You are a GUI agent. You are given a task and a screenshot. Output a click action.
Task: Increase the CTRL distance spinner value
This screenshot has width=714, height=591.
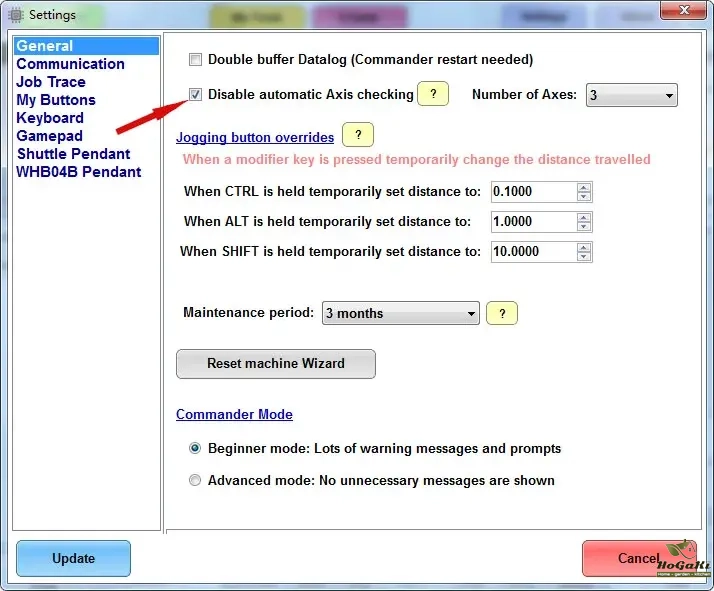584,187
